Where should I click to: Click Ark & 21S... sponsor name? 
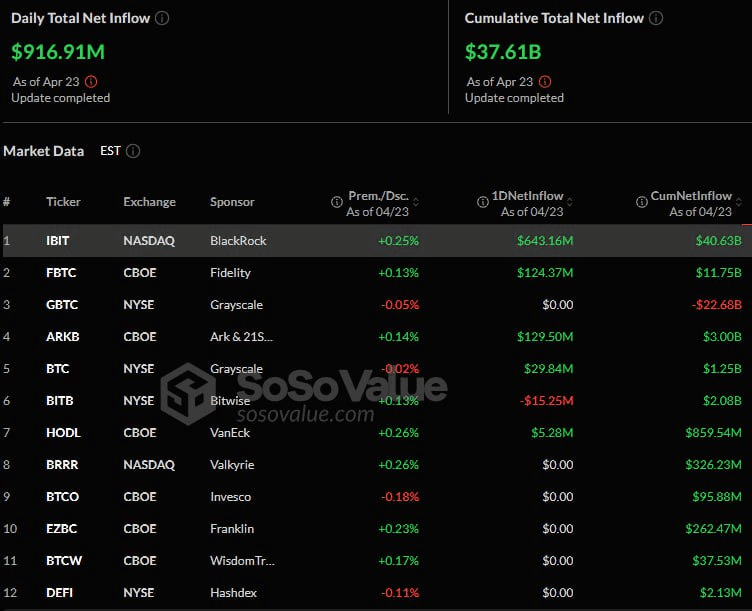click(241, 337)
